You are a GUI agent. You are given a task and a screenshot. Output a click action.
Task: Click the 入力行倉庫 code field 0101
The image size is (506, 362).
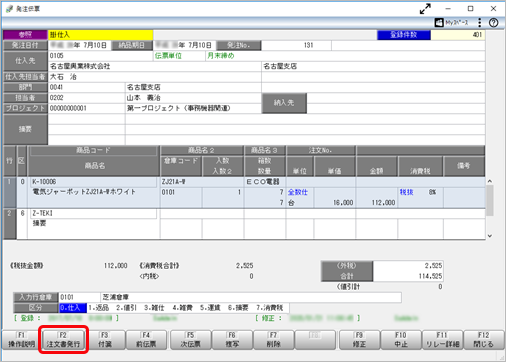(x=79, y=297)
